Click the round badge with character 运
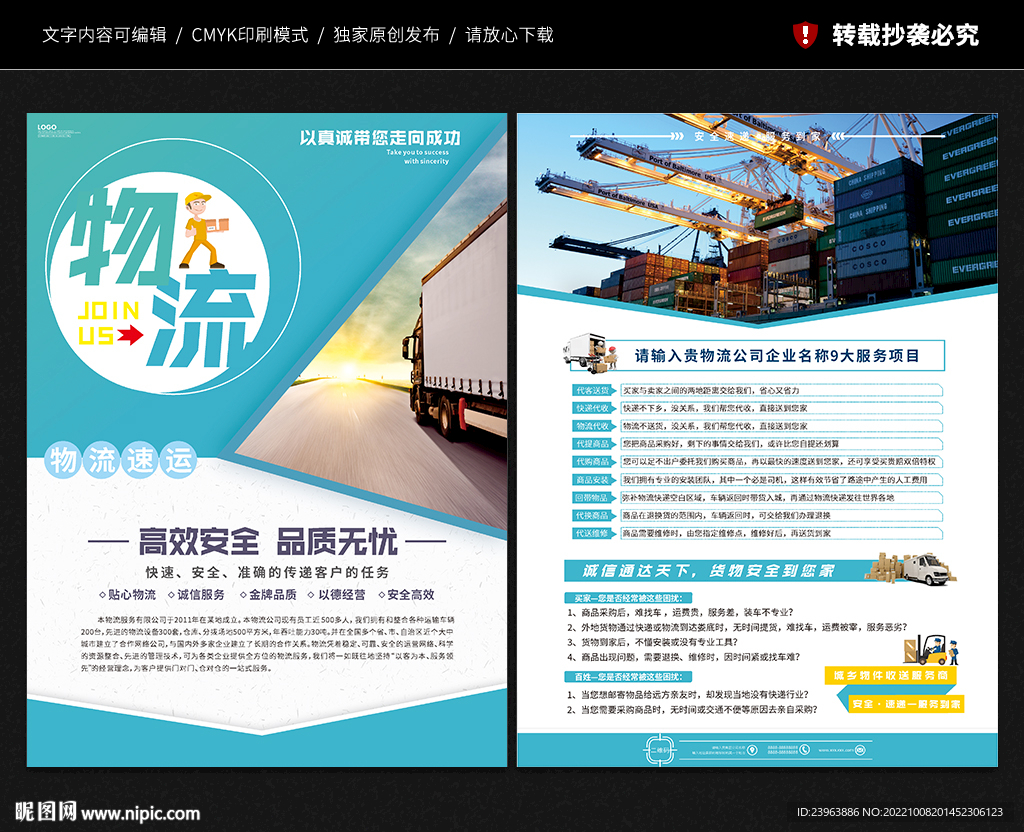 [179, 460]
